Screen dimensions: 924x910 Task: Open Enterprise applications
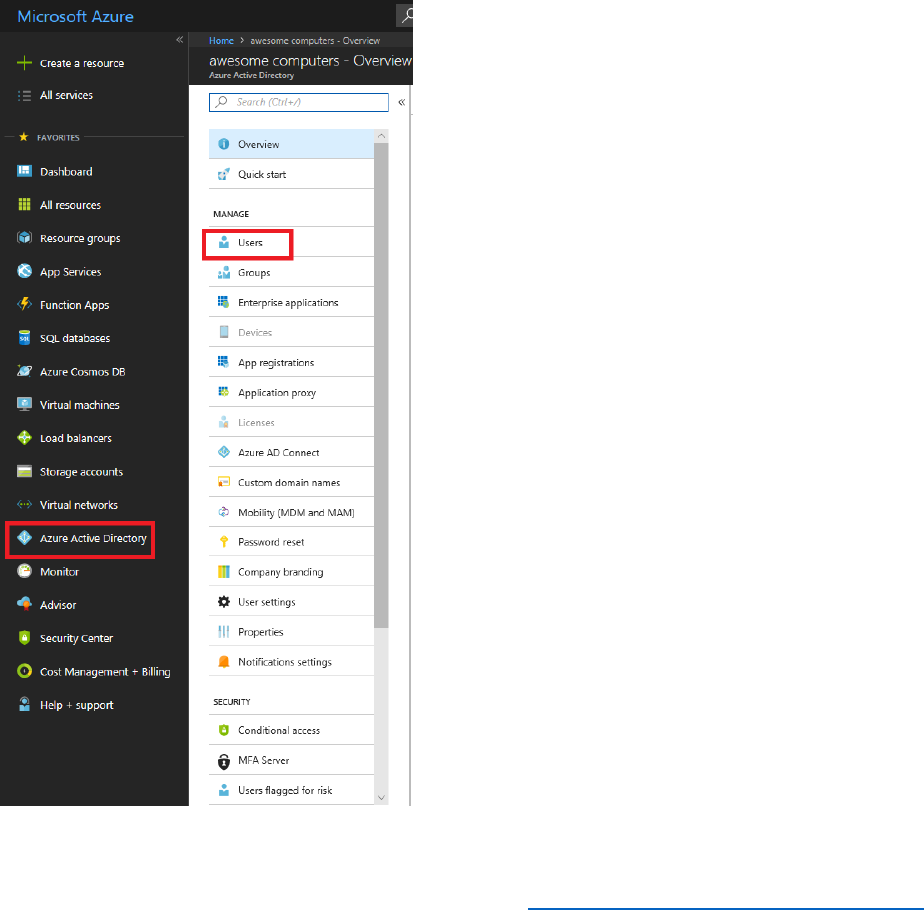pyautogui.click(x=291, y=302)
